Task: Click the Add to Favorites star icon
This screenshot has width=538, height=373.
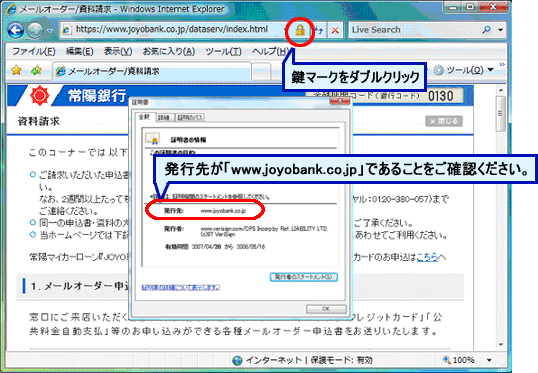Action: coord(36,71)
